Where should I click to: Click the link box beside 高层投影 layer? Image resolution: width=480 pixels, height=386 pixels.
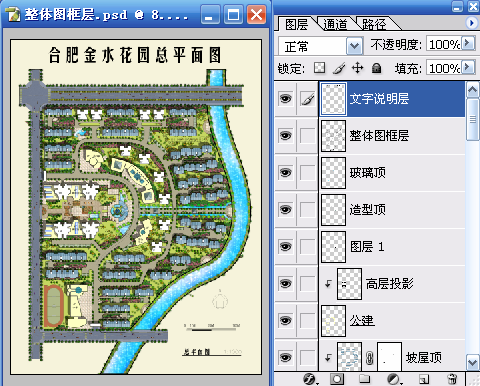point(307,284)
